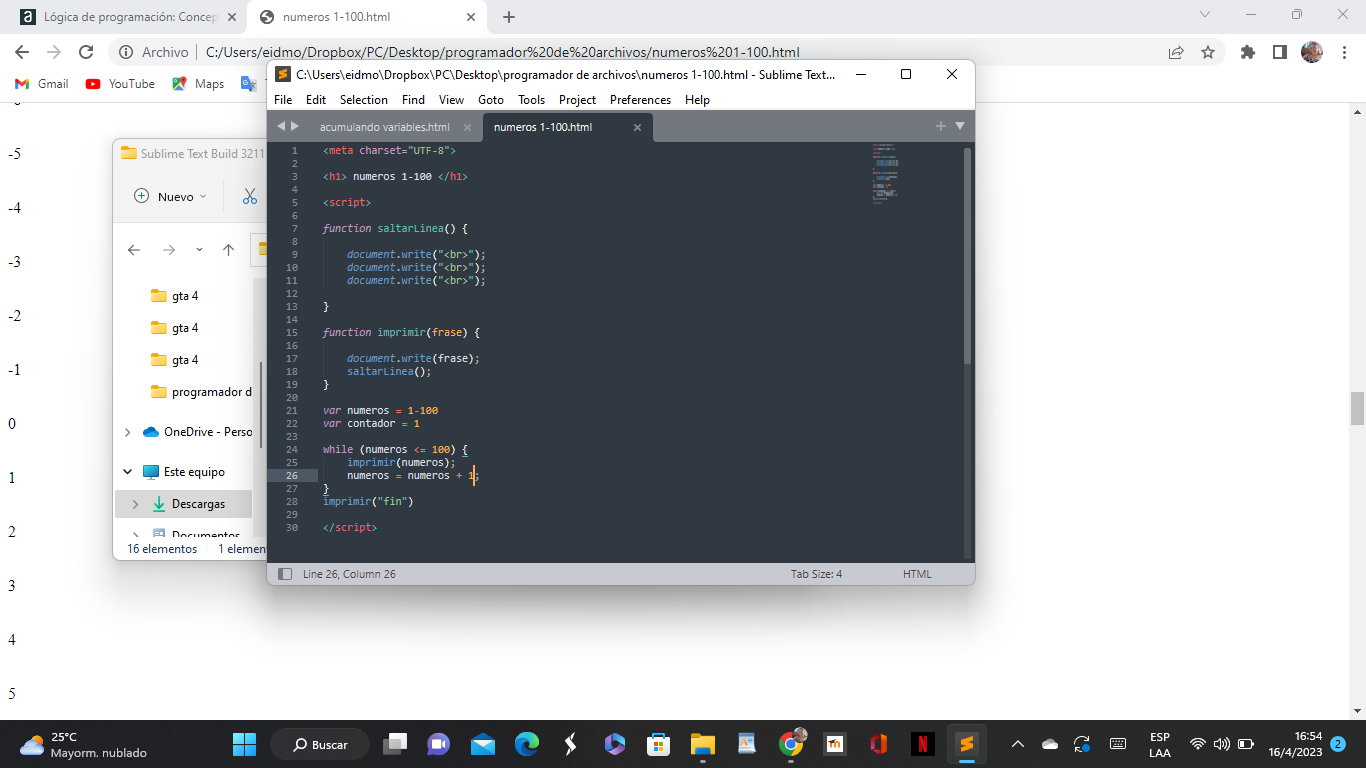The height and width of the screenshot is (768, 1366).
Task: Open Microsoft Store from the taskbar
Action: pyautogui.click(x=658, y=745)
